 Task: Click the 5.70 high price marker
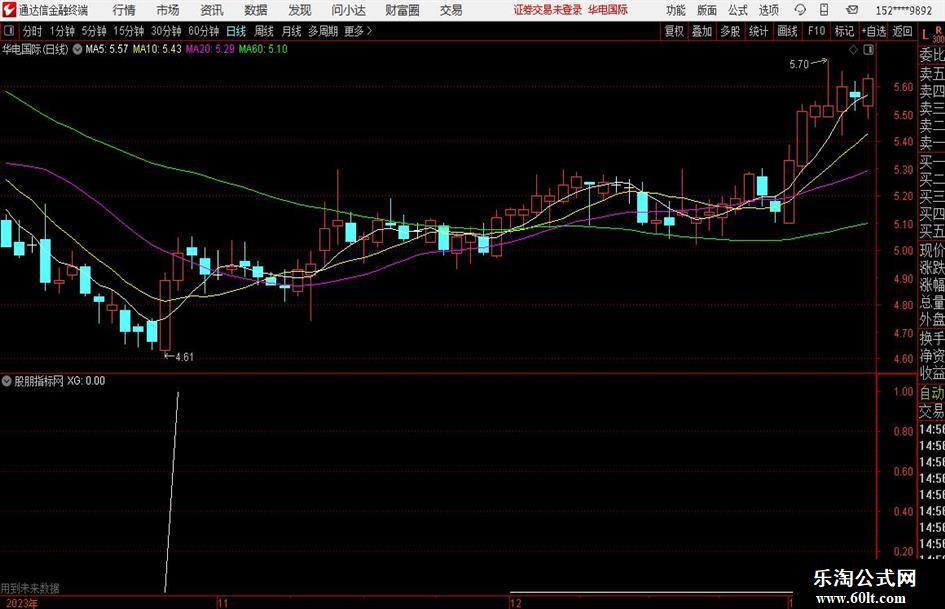[799, 64]
